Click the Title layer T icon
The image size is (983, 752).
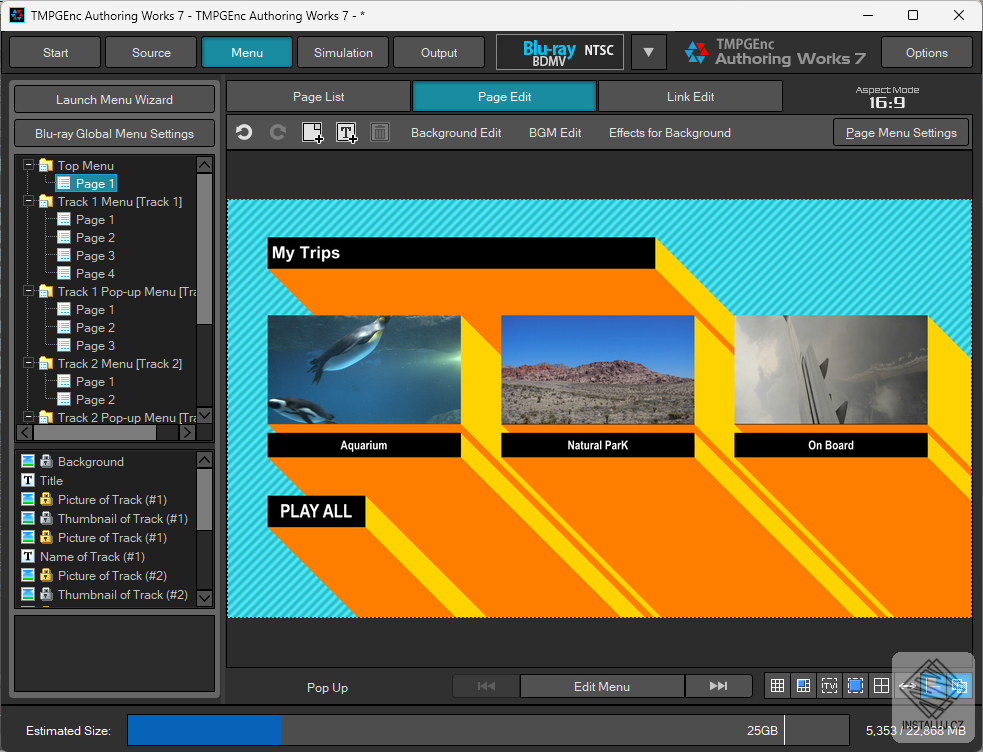[x=28, y=481]
